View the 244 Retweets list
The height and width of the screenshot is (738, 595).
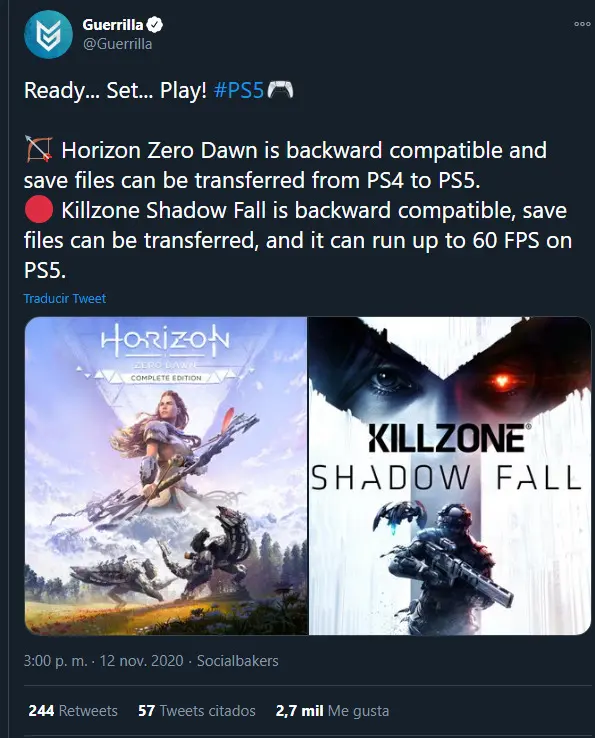pyautogui.click(x=73, y=711)
